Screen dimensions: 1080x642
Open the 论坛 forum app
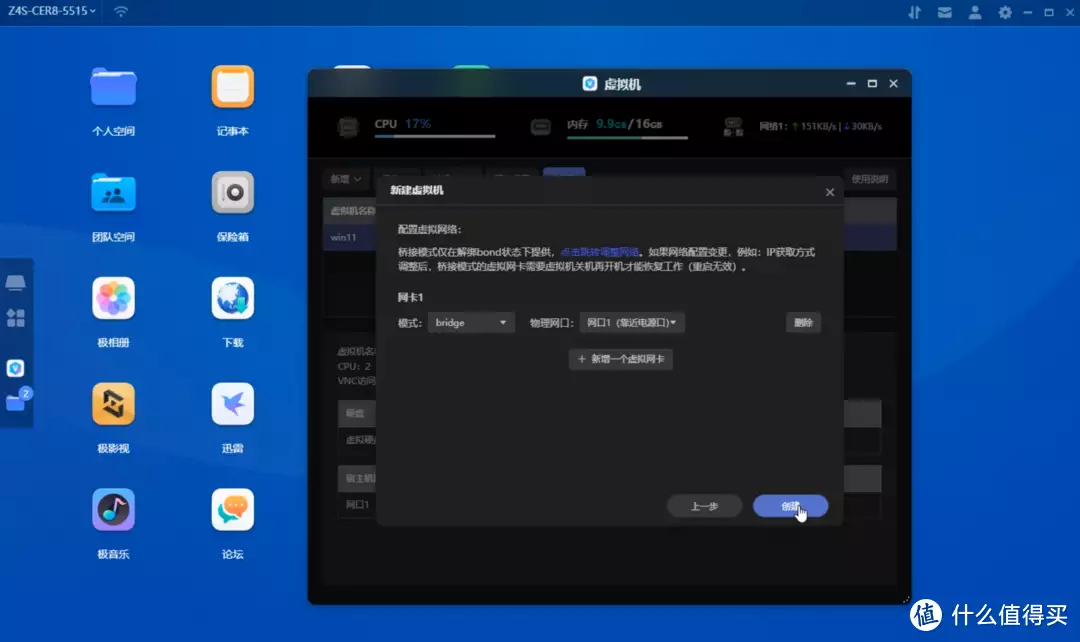[233, 510]
